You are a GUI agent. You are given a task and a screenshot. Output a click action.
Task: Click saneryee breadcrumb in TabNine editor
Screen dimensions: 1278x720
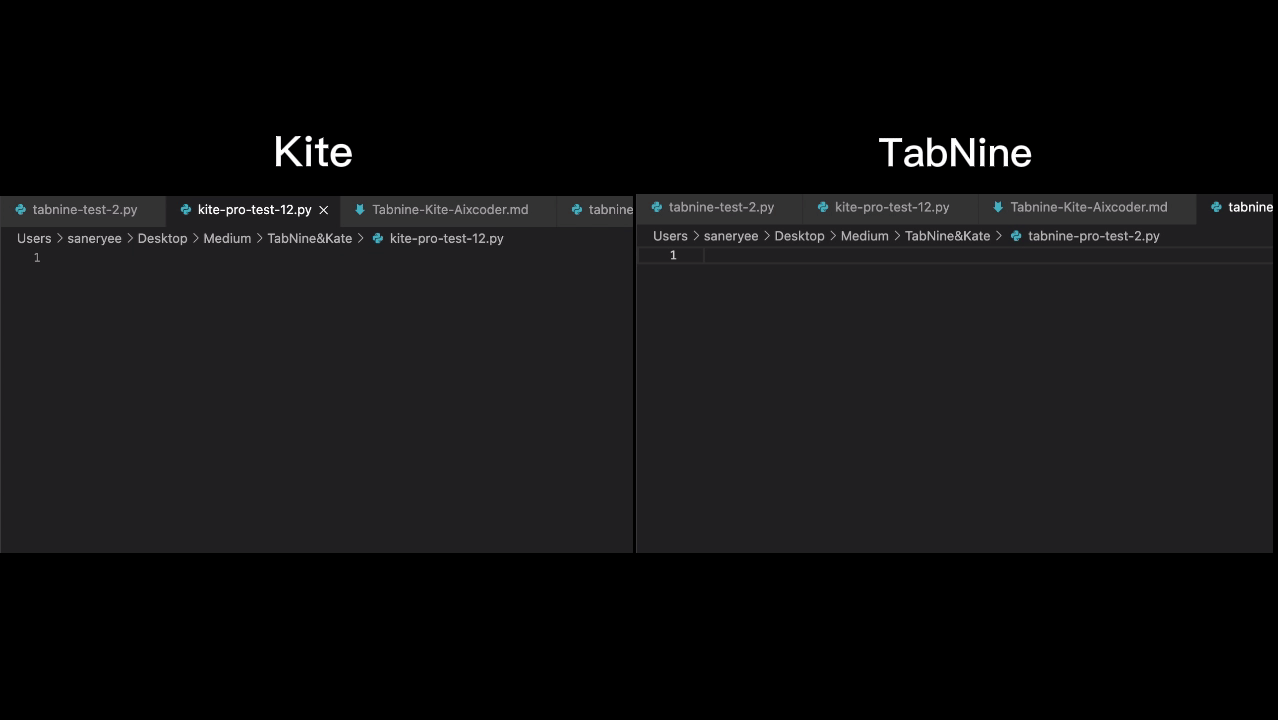coord(731,236)
